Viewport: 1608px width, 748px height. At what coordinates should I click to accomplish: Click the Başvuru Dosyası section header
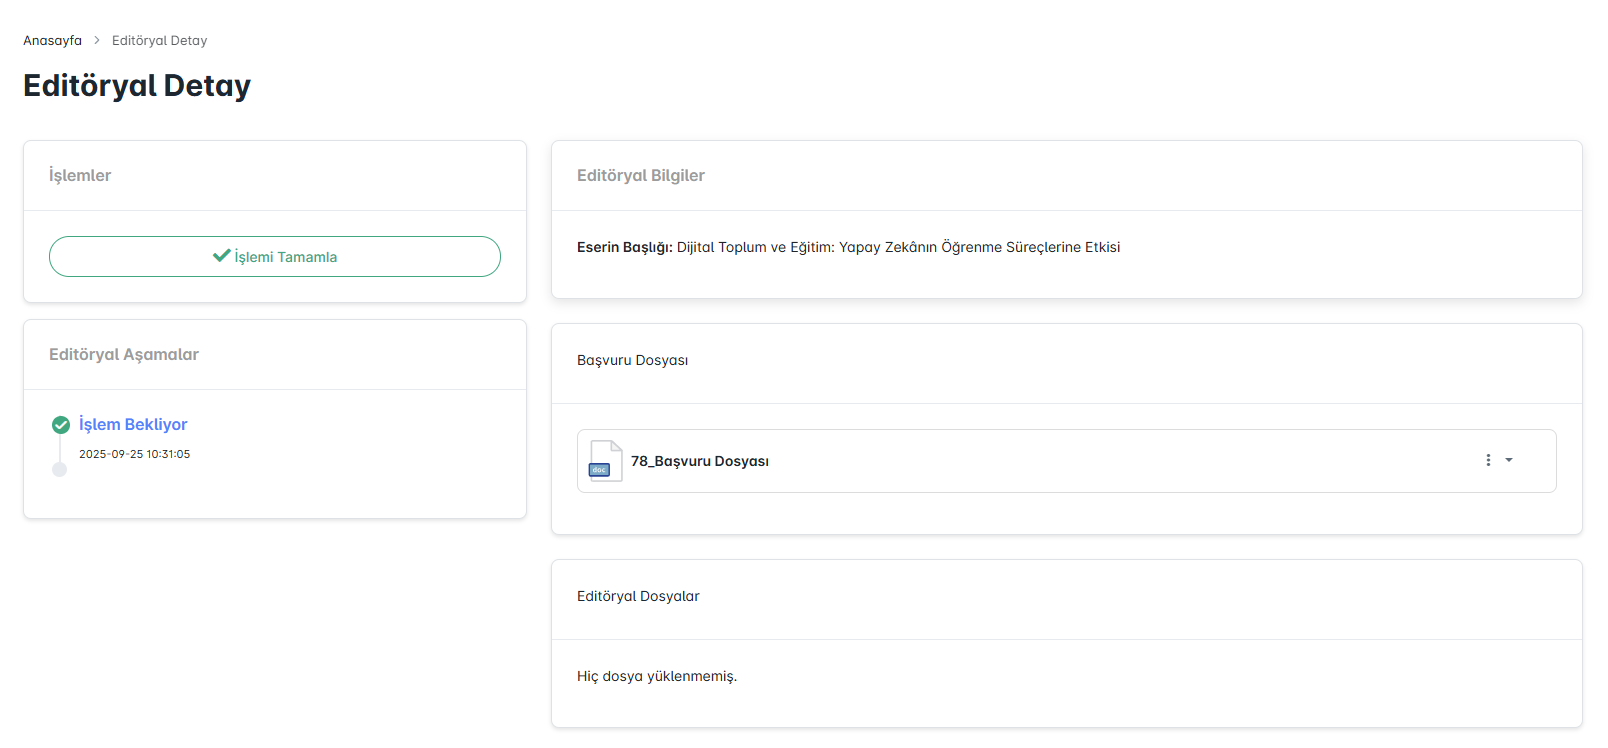632,361
